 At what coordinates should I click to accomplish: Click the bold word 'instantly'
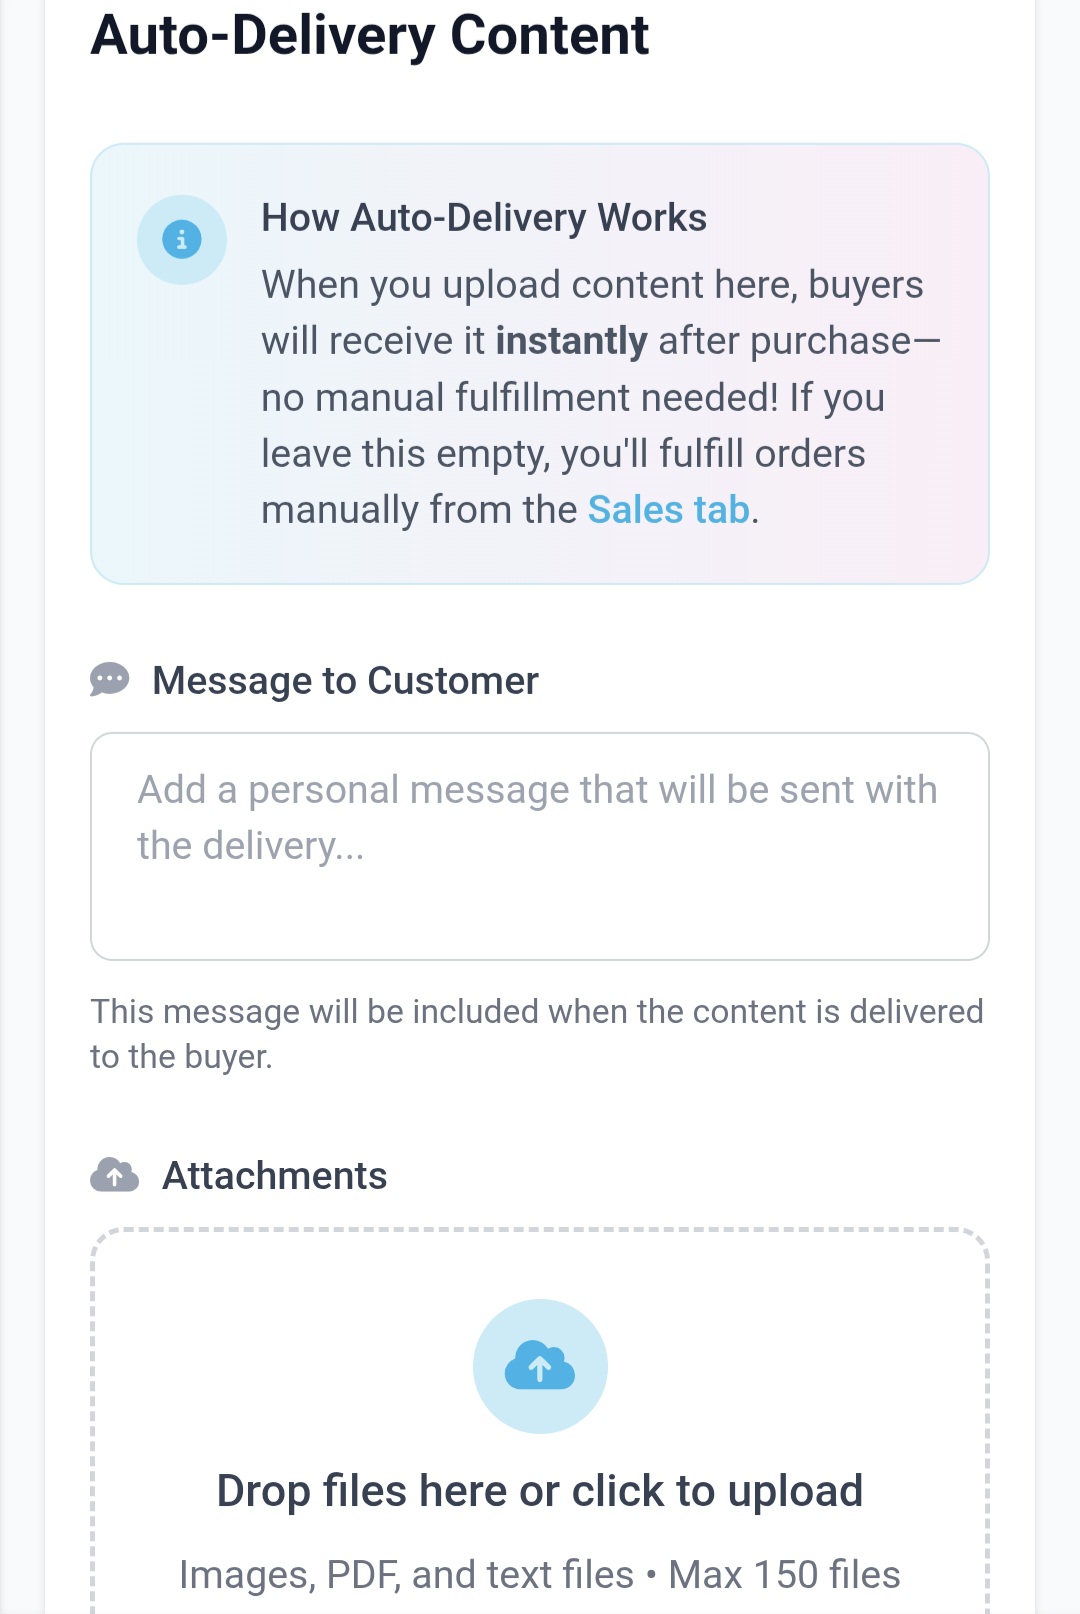click(x=571, y=342)
